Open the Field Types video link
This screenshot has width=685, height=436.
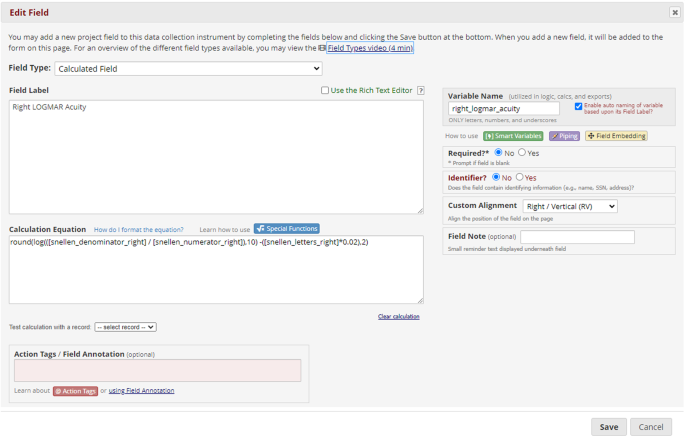370,48
